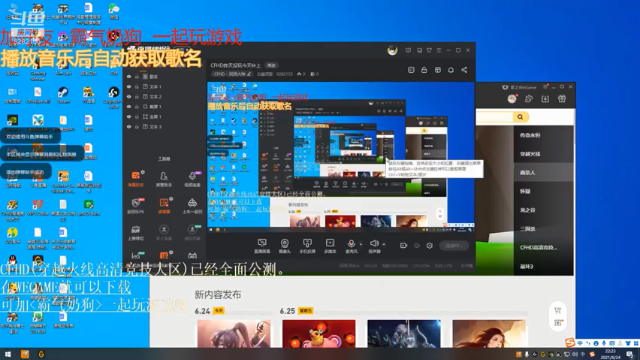
Task: Open the WeGame gift box icon
Action: (562, 99)
